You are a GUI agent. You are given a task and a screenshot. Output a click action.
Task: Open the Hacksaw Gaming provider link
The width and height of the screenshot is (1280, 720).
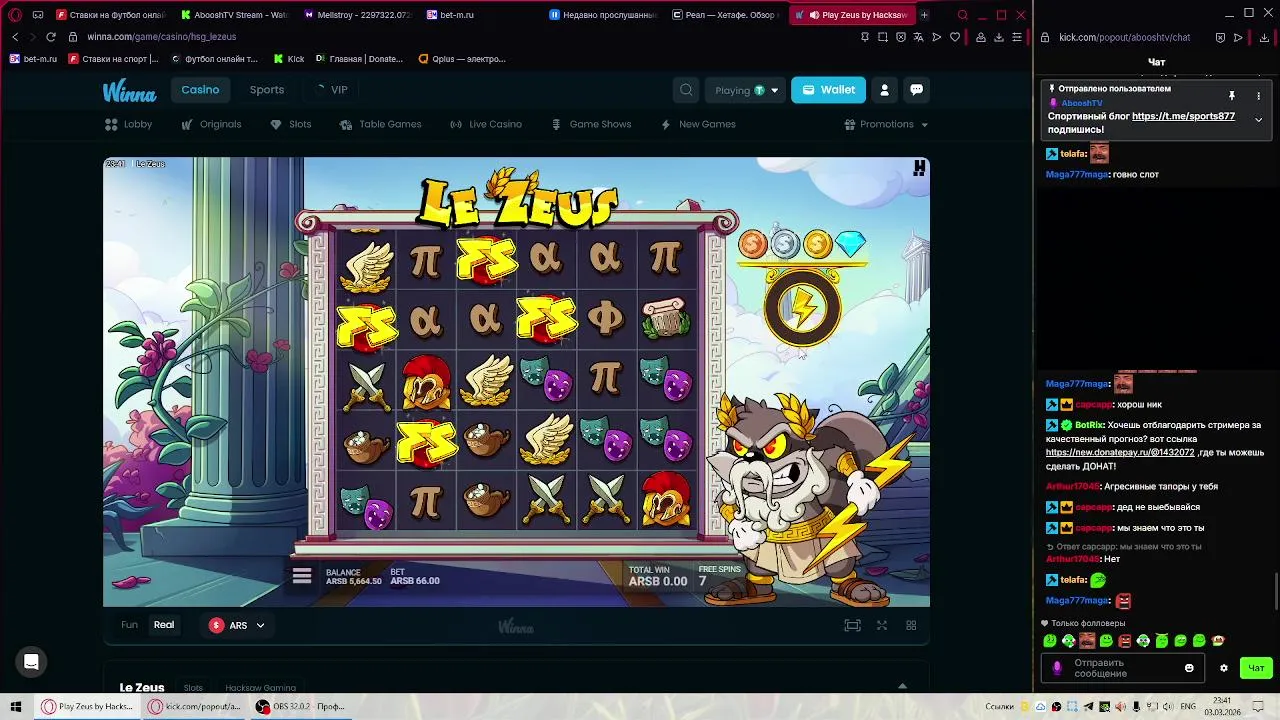coord(260,688)
